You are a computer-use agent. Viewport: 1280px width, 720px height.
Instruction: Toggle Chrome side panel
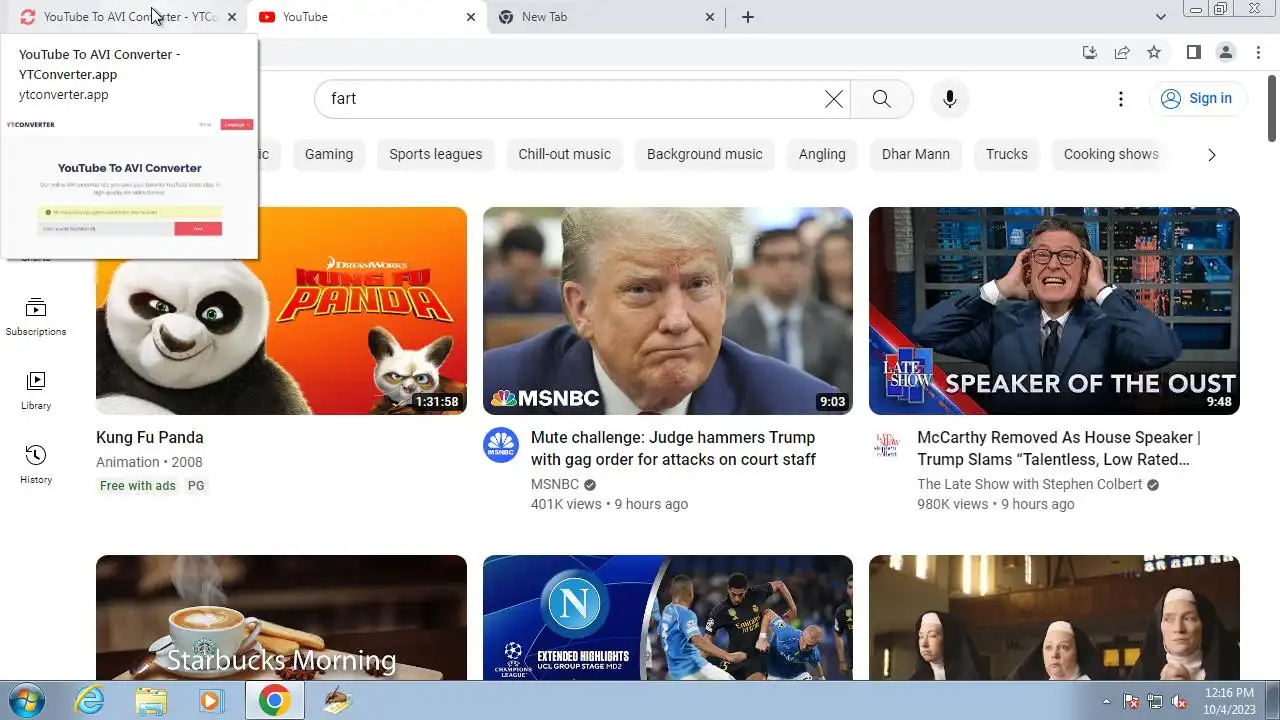(1193, 52)
